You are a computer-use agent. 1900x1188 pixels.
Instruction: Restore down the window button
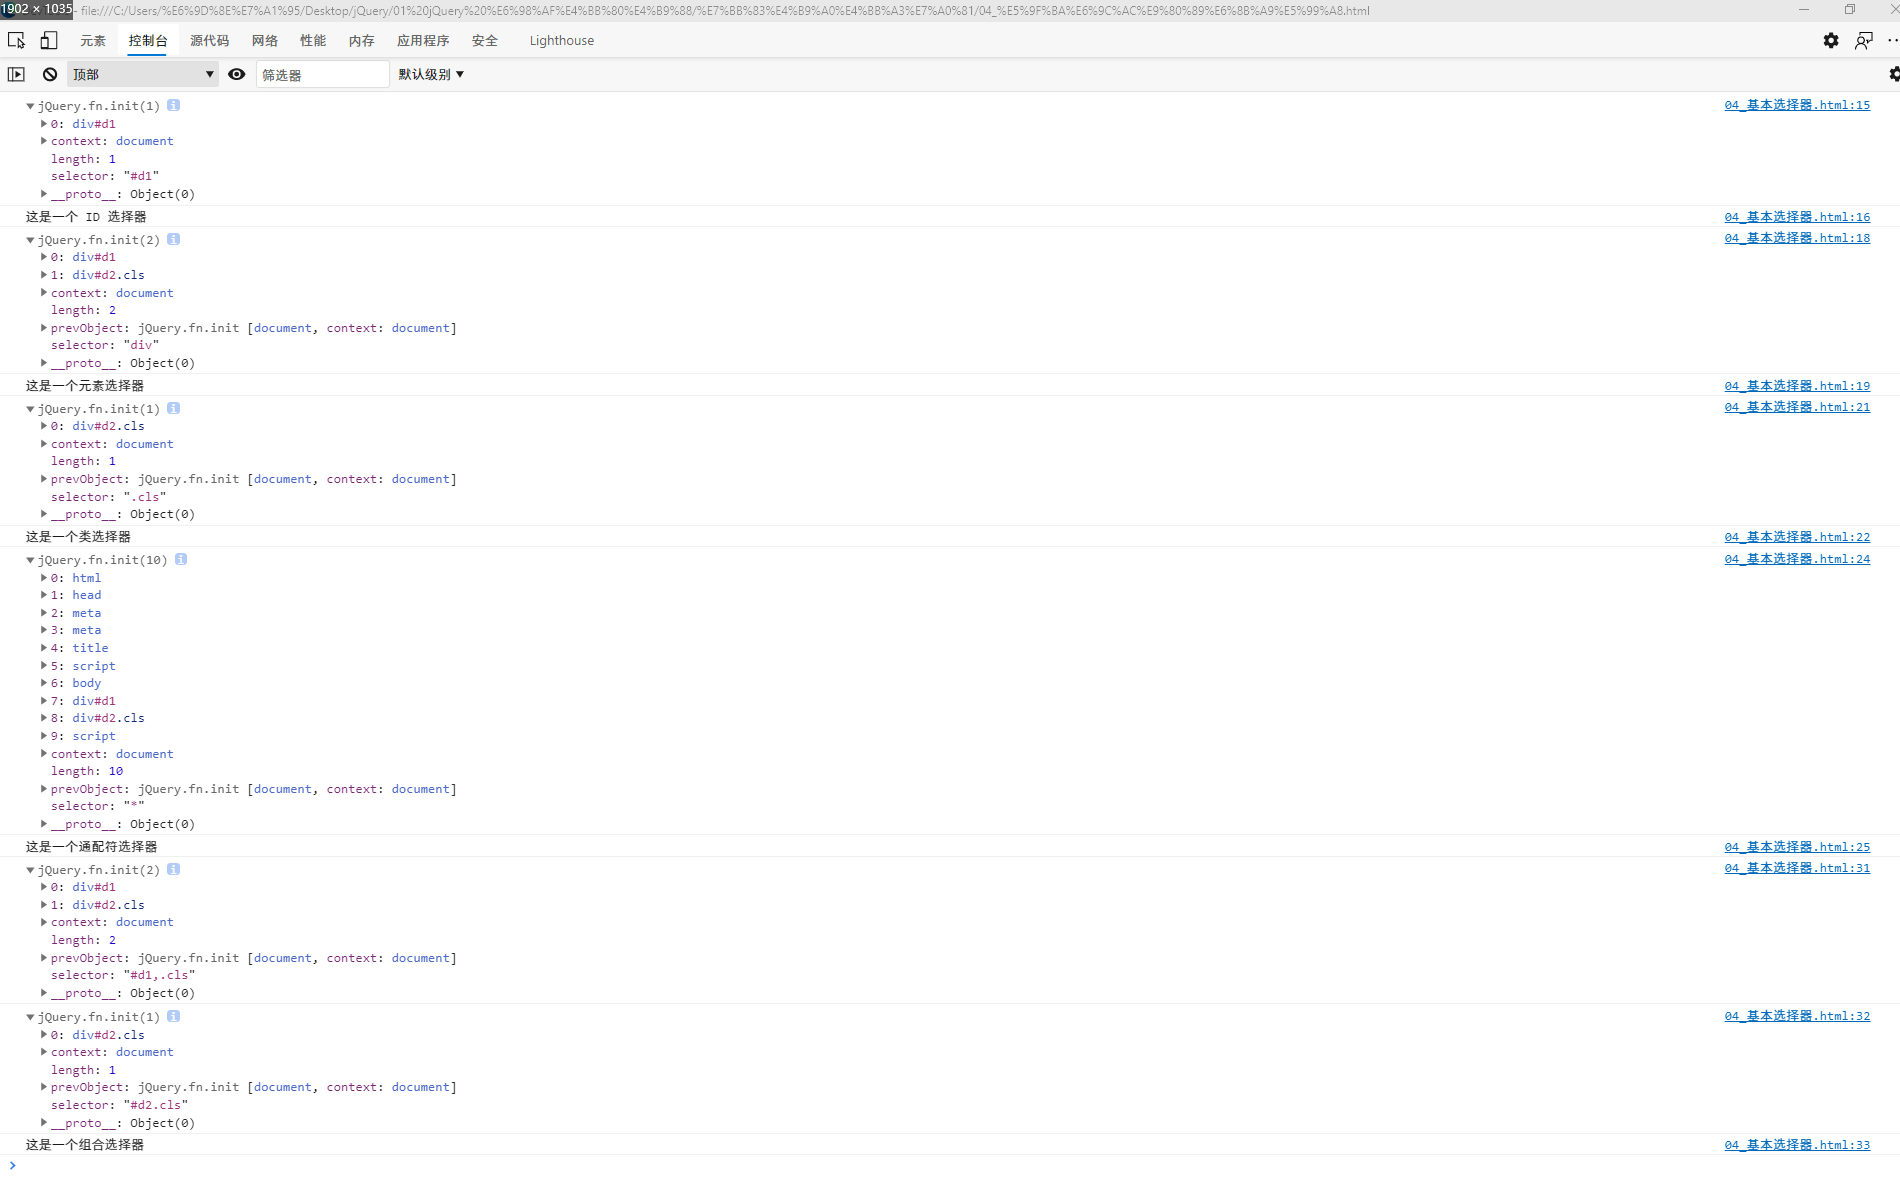(x=1850, y=9)
